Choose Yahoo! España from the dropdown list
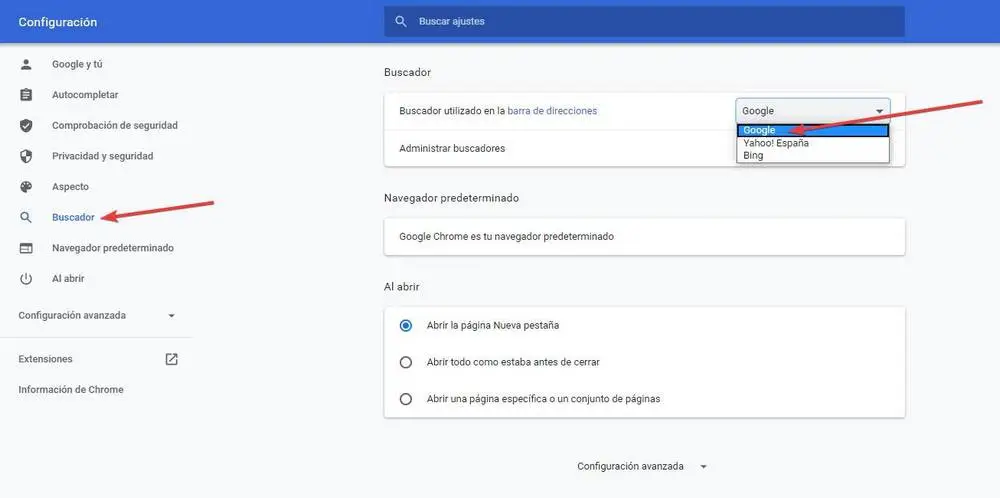 coord(776,143)
